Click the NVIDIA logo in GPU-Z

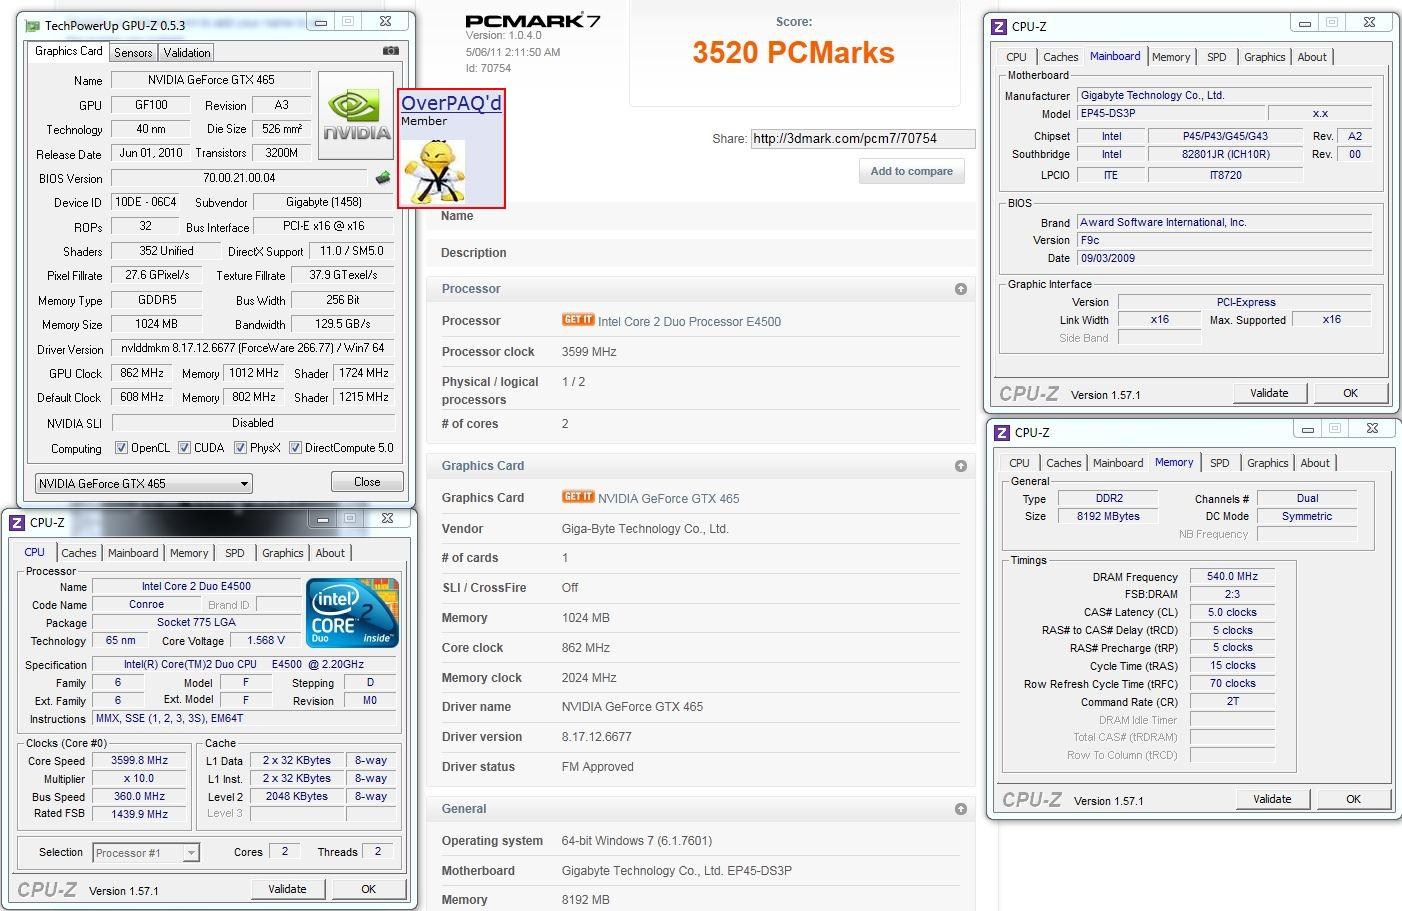coord(358,116)
